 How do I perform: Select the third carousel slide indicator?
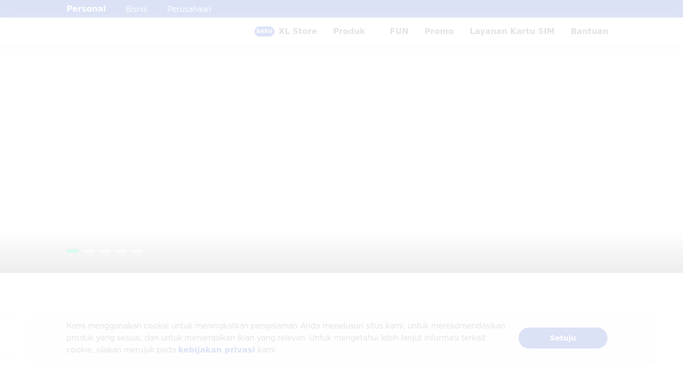pos(104,251)
